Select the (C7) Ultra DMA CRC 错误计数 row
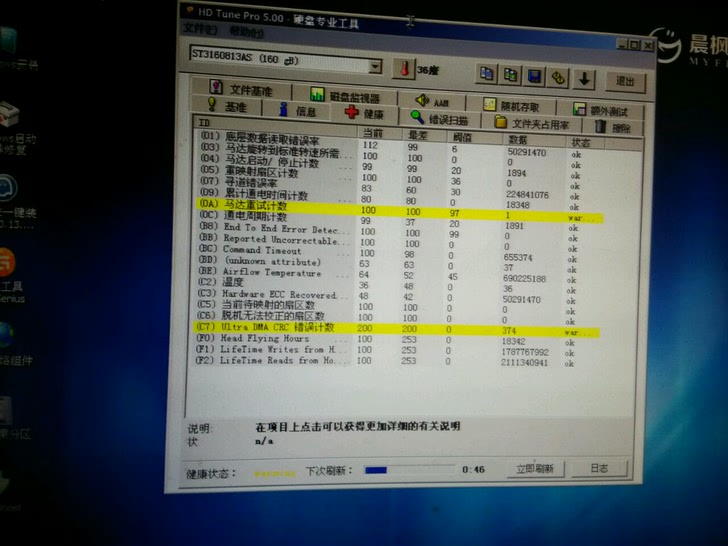 (x=396, y=329)
